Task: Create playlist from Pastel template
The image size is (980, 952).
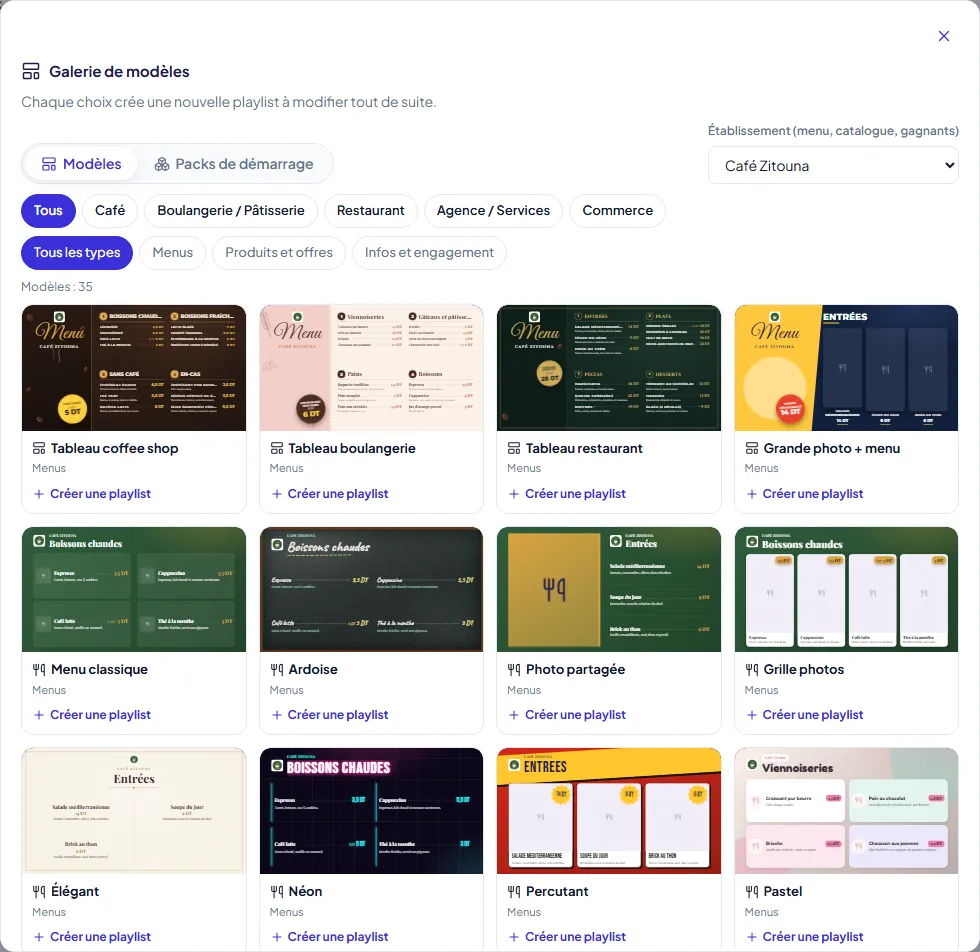Action: [804, 936]
